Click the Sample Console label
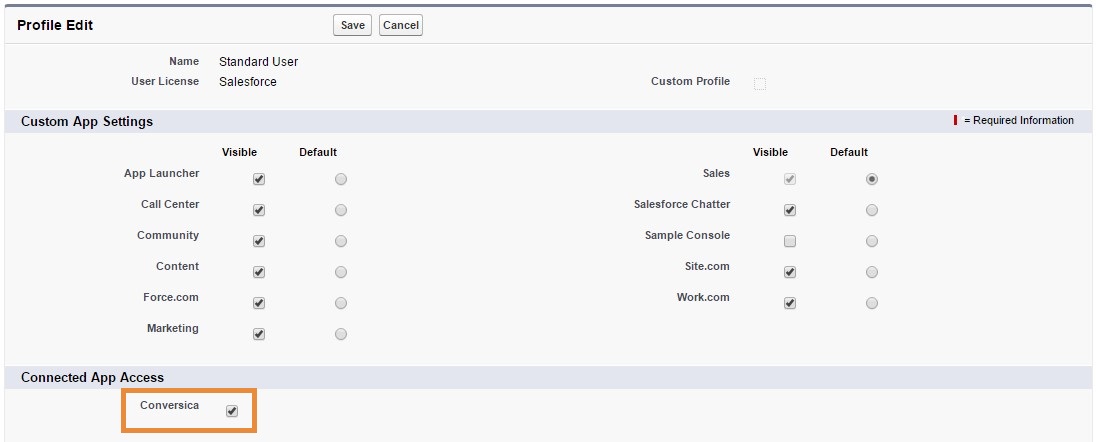Screen dimensions: 1096x442 pyautogui.click(x=687, y=235)
